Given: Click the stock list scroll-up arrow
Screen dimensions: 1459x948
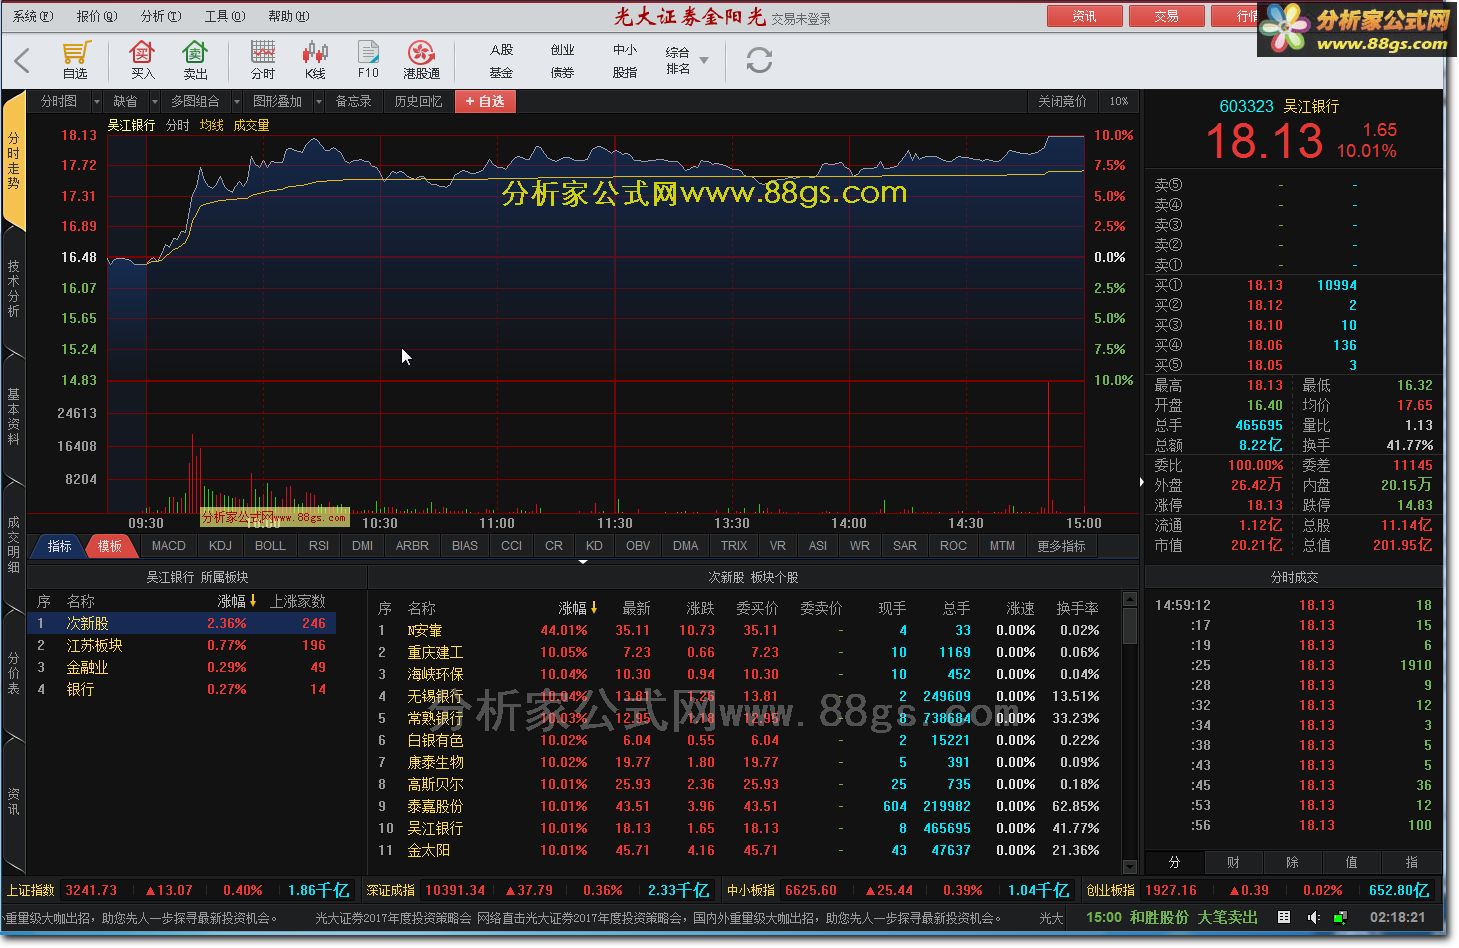Looking at the screenshot, I should pos(1130,600).
